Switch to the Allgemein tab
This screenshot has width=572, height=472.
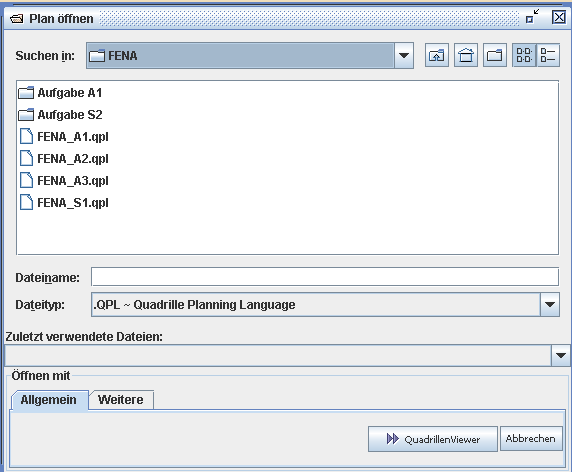pos(49,400)
